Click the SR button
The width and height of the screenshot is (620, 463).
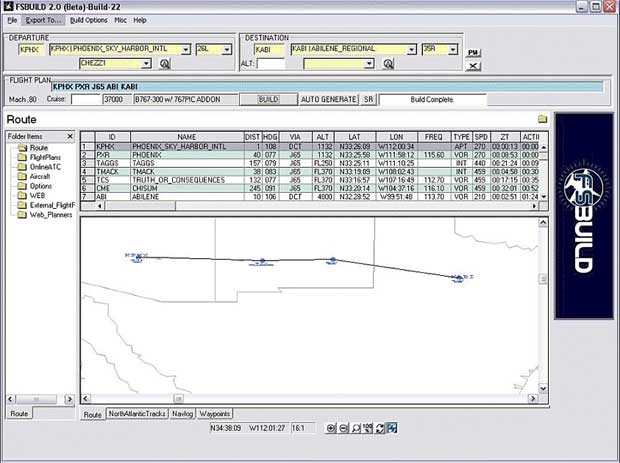pos(368,100)
